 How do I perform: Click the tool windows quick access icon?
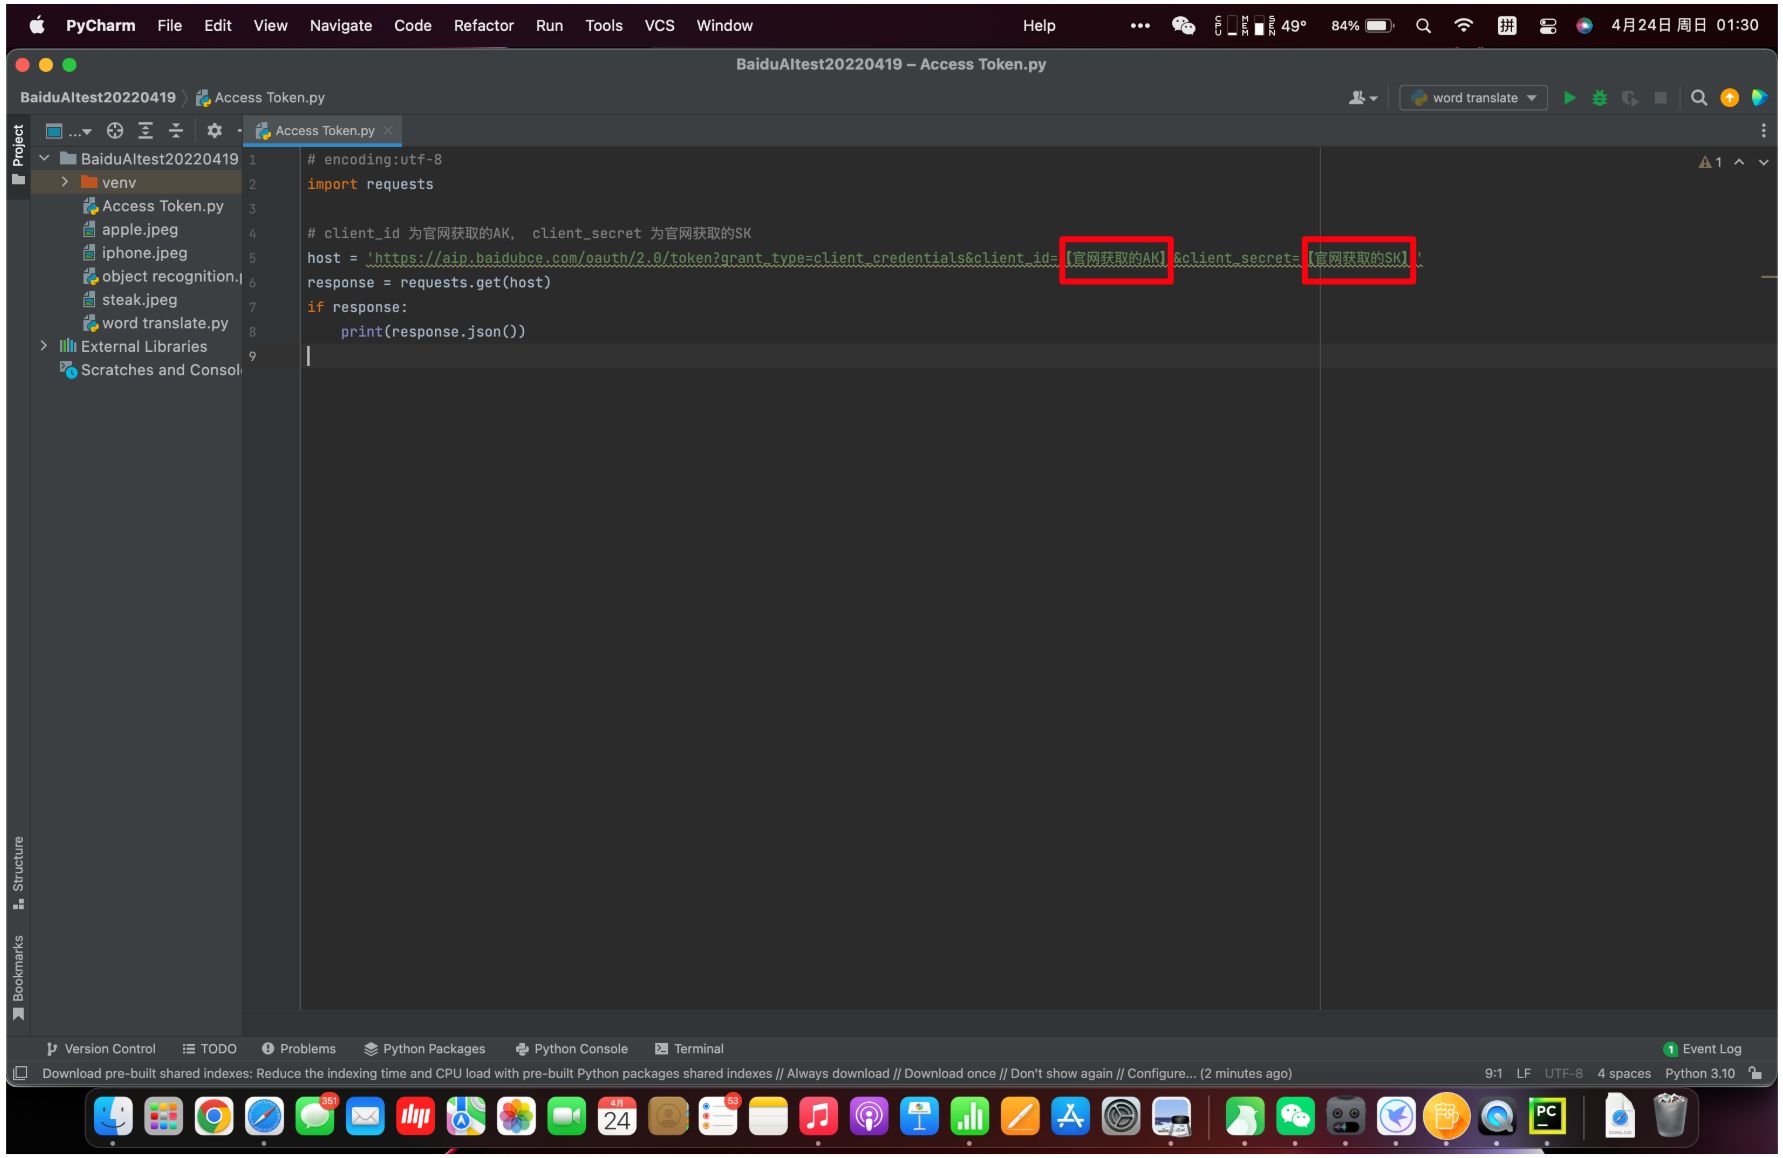tap(20, 1074)
